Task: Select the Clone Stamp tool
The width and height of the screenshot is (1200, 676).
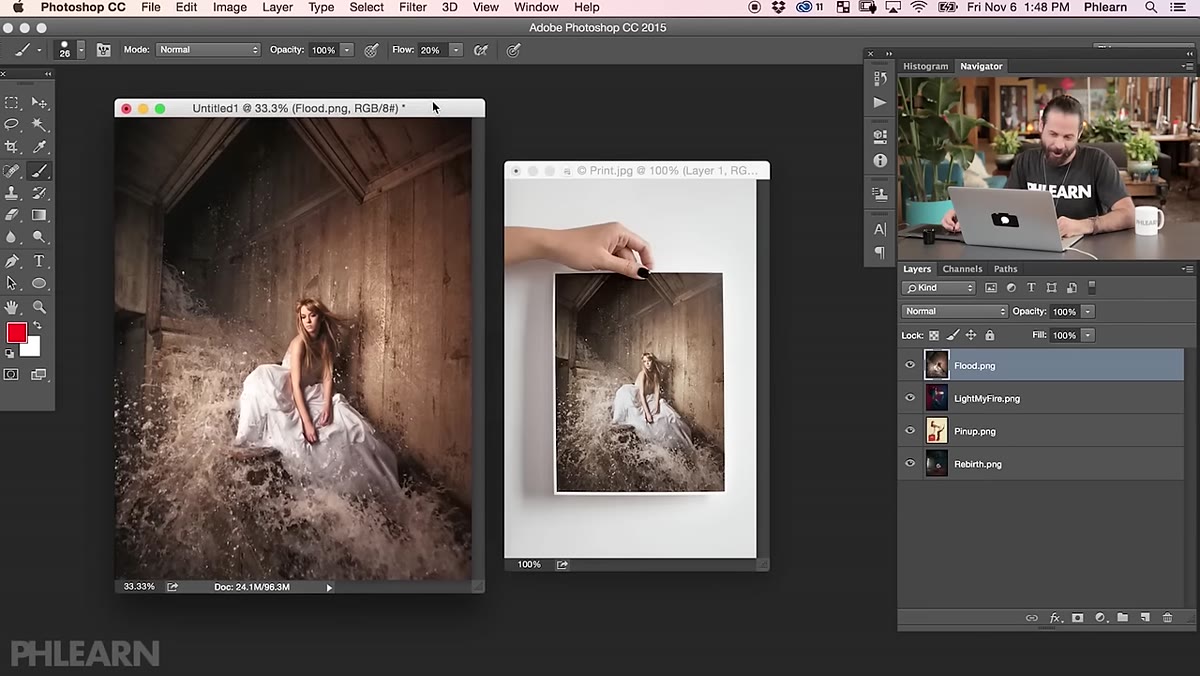Action: tap(12, 193)
